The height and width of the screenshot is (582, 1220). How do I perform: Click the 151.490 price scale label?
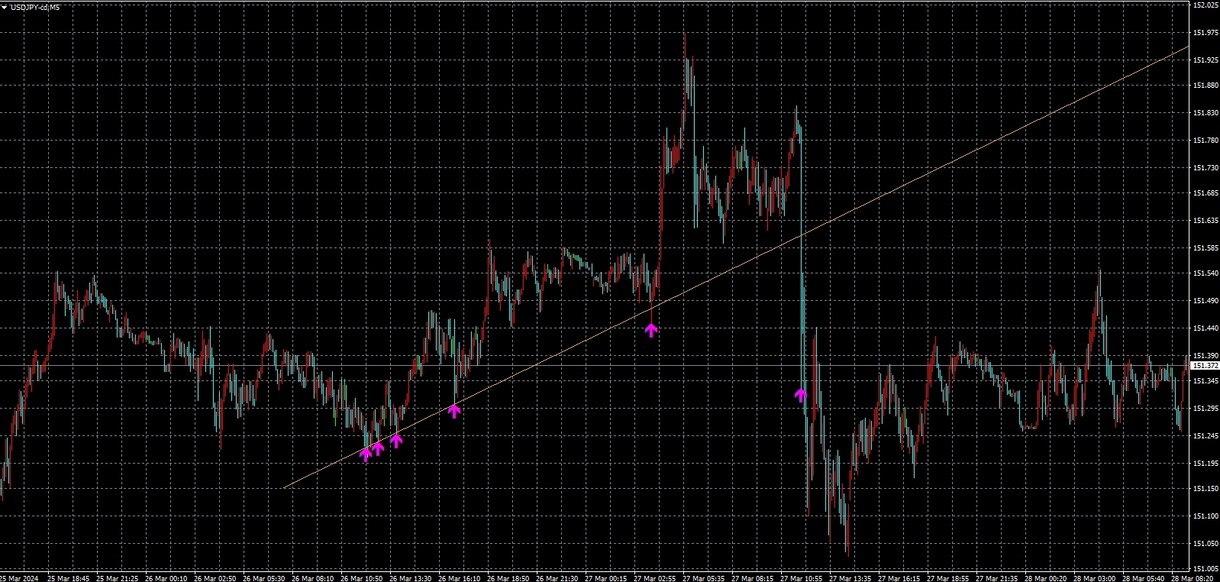click(1205, 301)
